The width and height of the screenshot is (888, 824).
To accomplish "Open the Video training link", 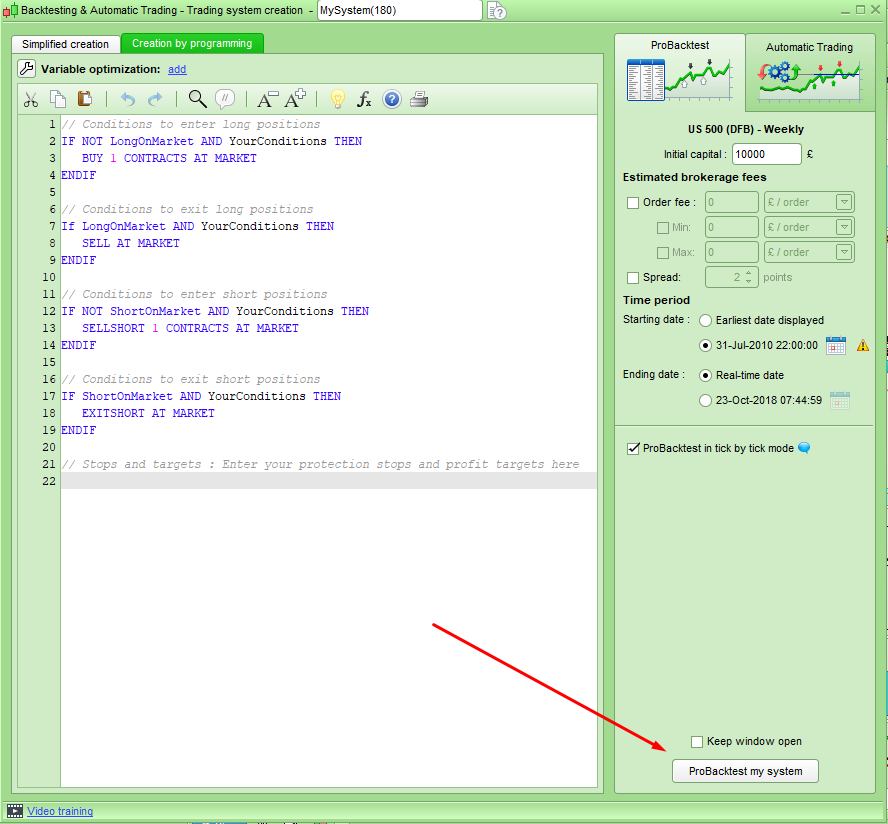I will coord(60,811).
